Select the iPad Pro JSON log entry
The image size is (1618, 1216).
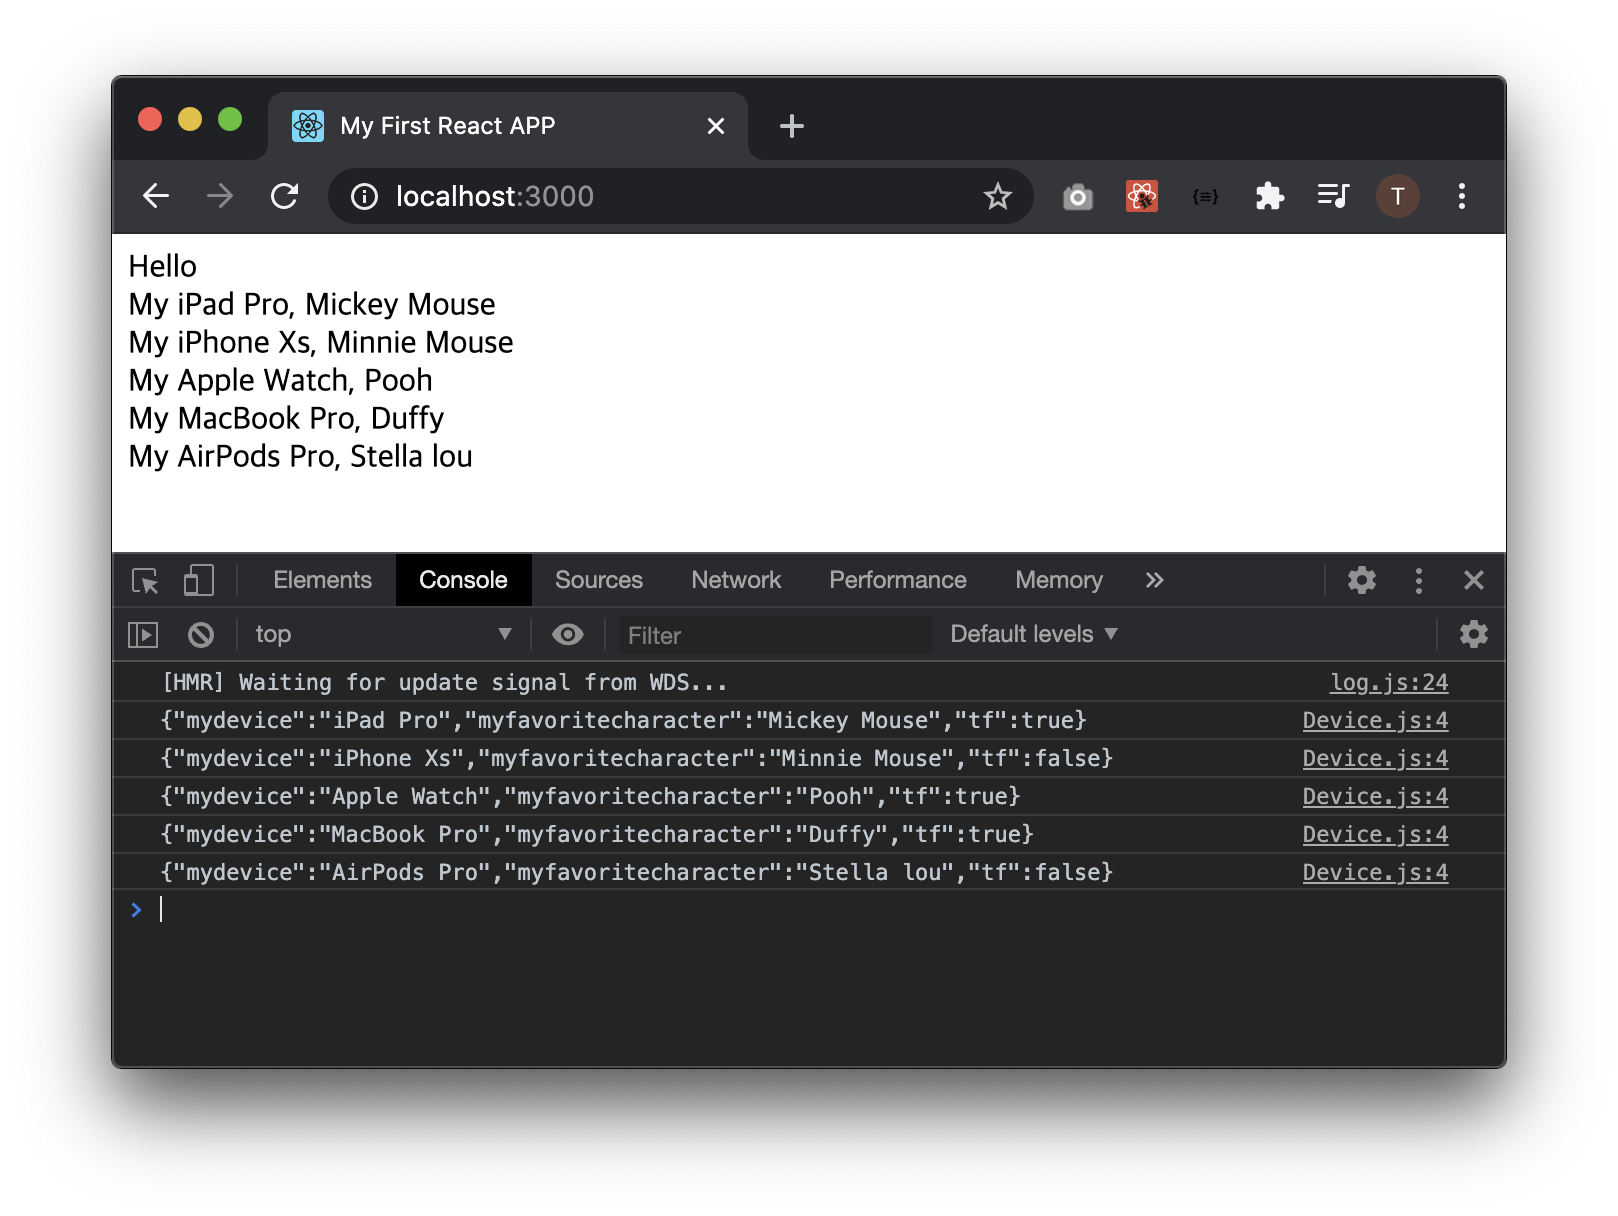624,720
